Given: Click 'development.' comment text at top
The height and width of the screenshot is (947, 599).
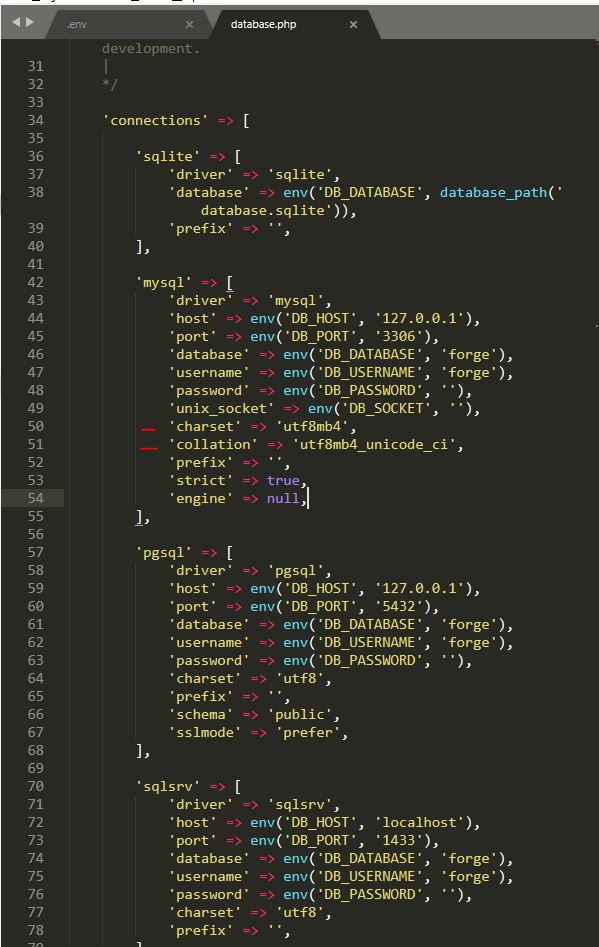Looking at the screenshot, I should click(150, 48).
